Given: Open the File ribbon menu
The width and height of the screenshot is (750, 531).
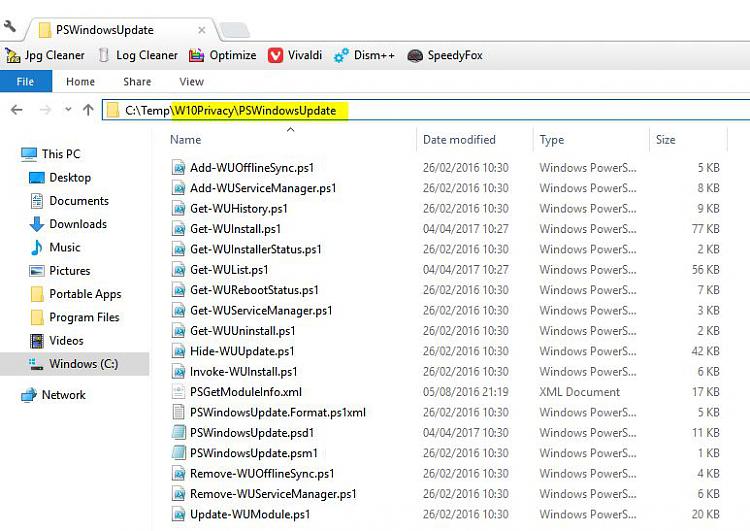Looking at the screenshot, I should coord(25,82).
